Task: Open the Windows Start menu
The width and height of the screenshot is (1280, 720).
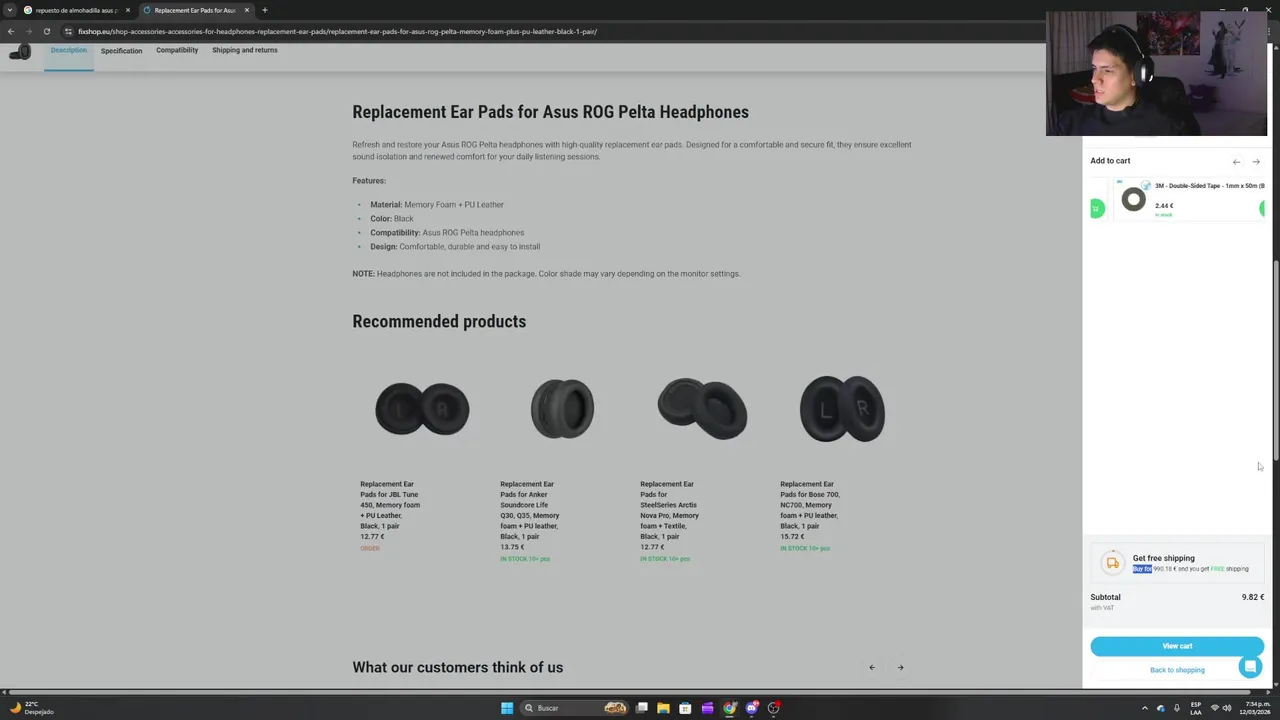Action: pyautogui.click(x=507, y=708)
